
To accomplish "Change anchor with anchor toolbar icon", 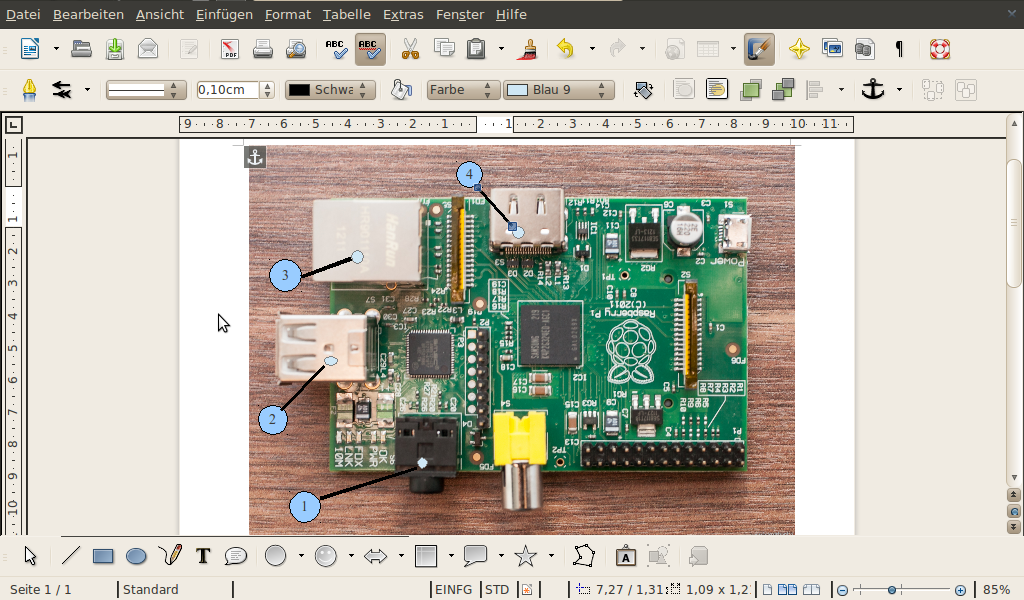I will [x=872, y=89].
